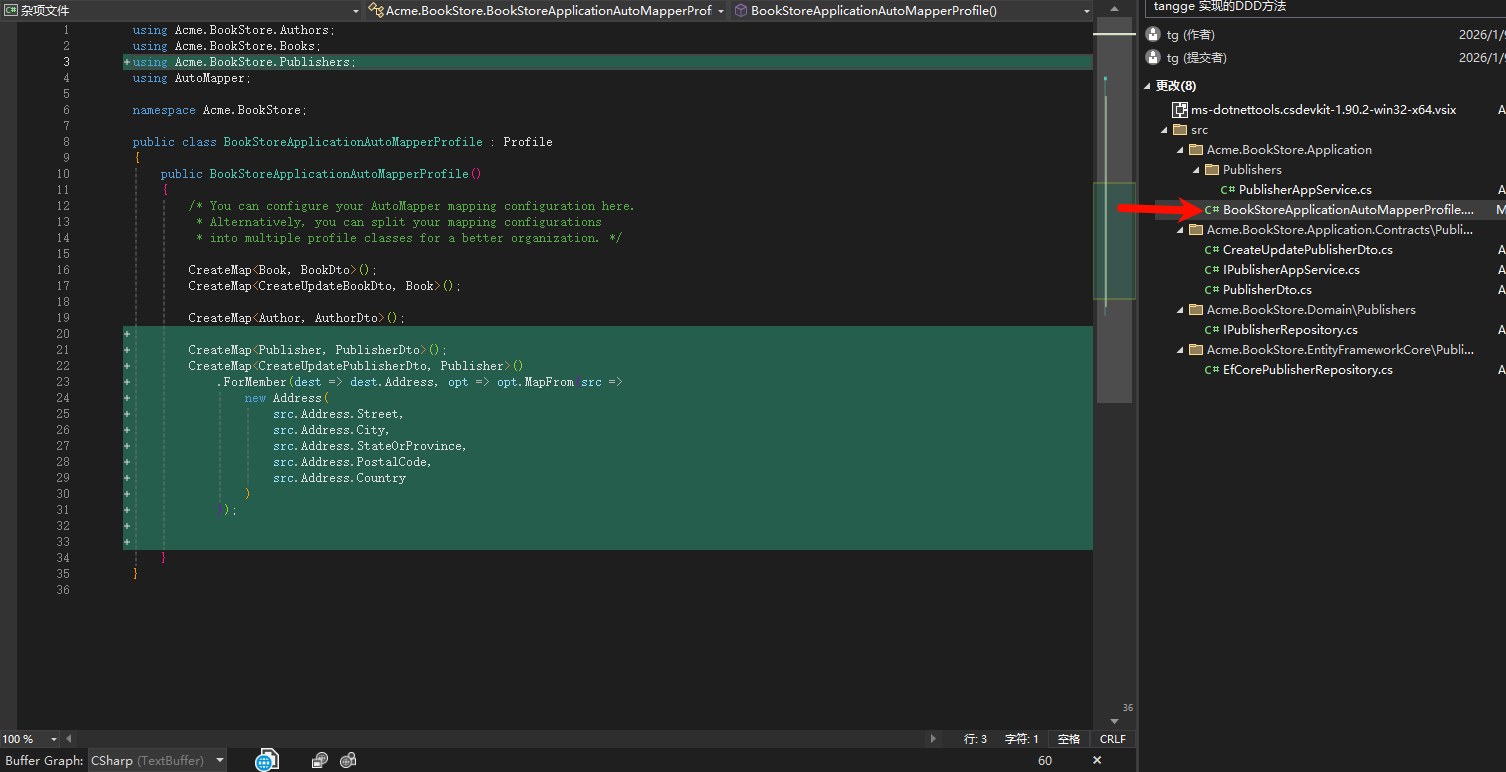
Task: Collapse the Acme.BookStore.Application.Contracts folder arrow
Action: coord(1180,230)
